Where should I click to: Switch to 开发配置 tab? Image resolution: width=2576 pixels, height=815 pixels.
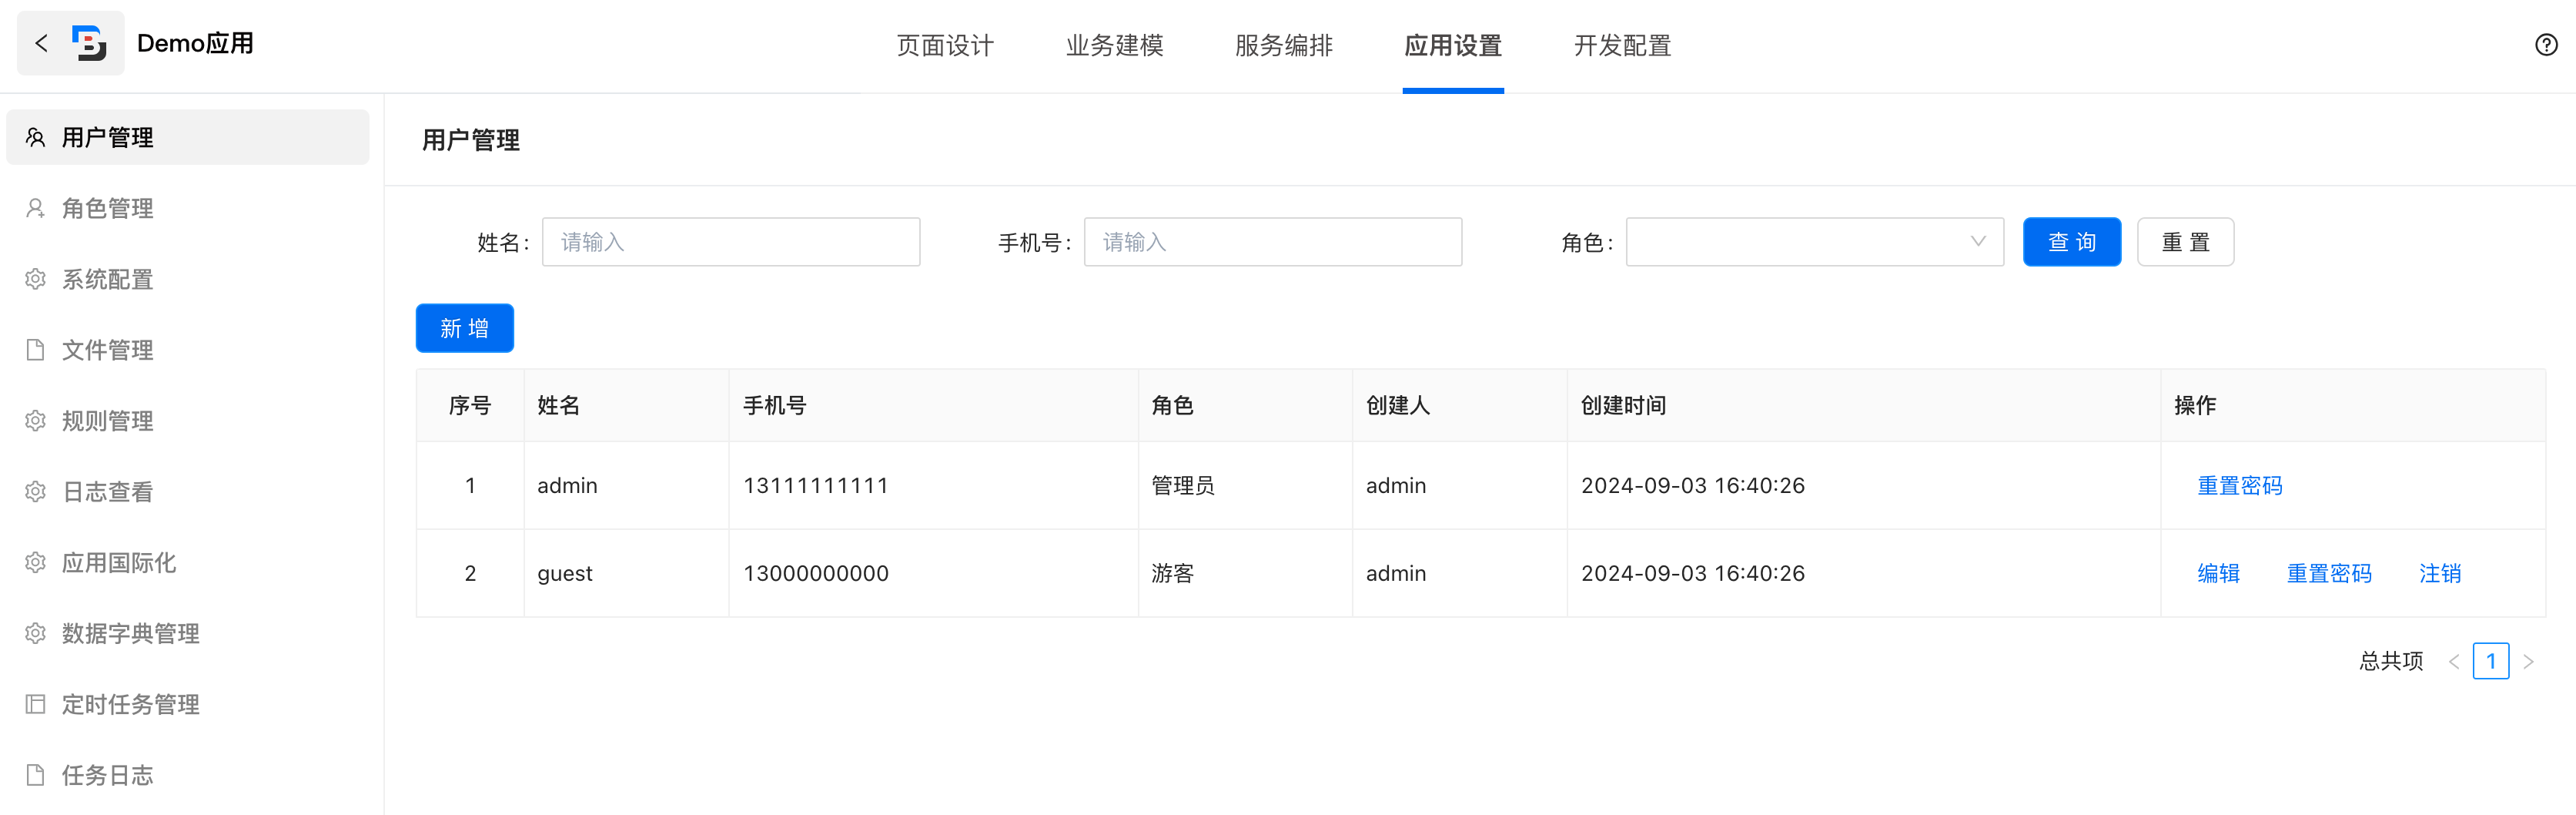1622,46
